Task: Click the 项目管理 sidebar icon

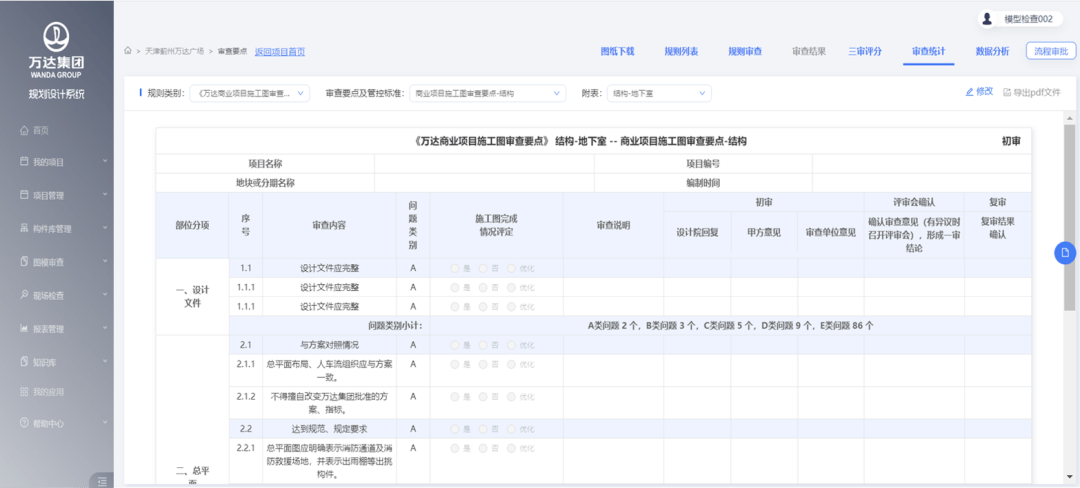Action: point(24,195)
